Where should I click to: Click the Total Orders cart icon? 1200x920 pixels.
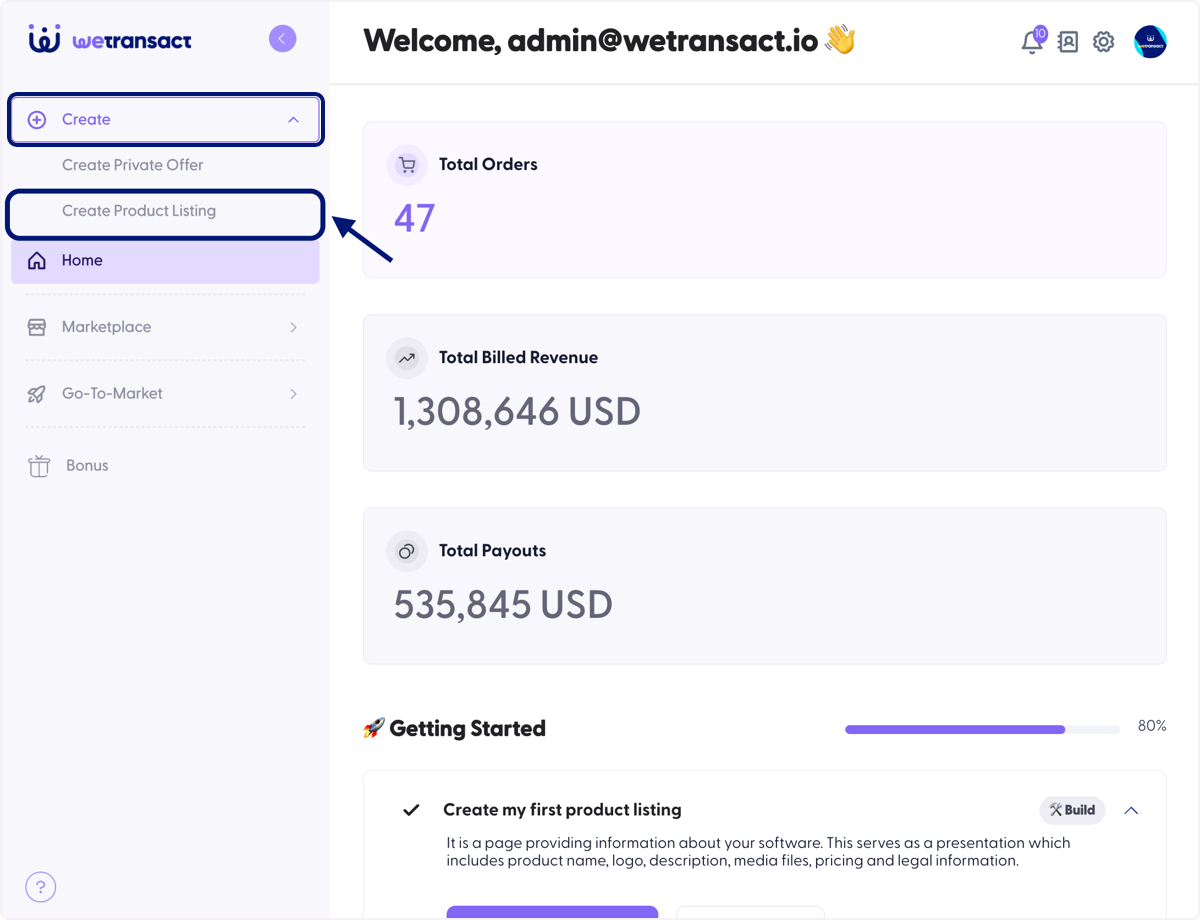click(x=406, y=165)
